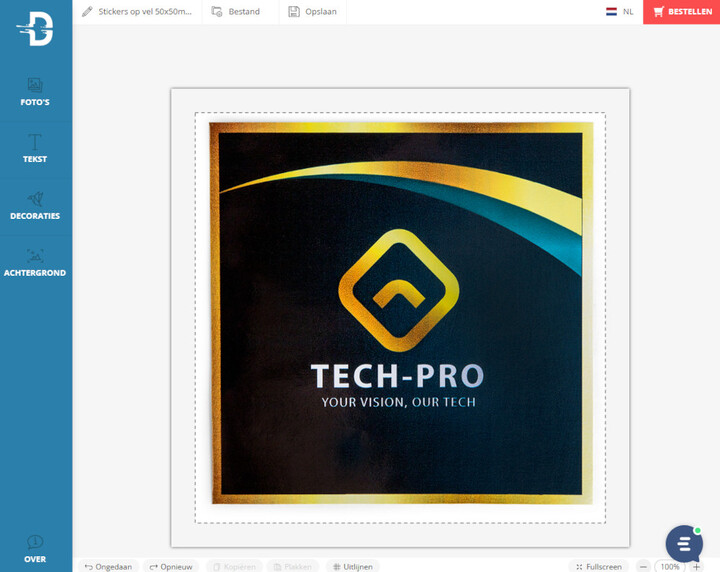Image resolution: width=720 pixels, height=572 pixels.
Task: Open the chat support bubble
Action: pos(684,543)
